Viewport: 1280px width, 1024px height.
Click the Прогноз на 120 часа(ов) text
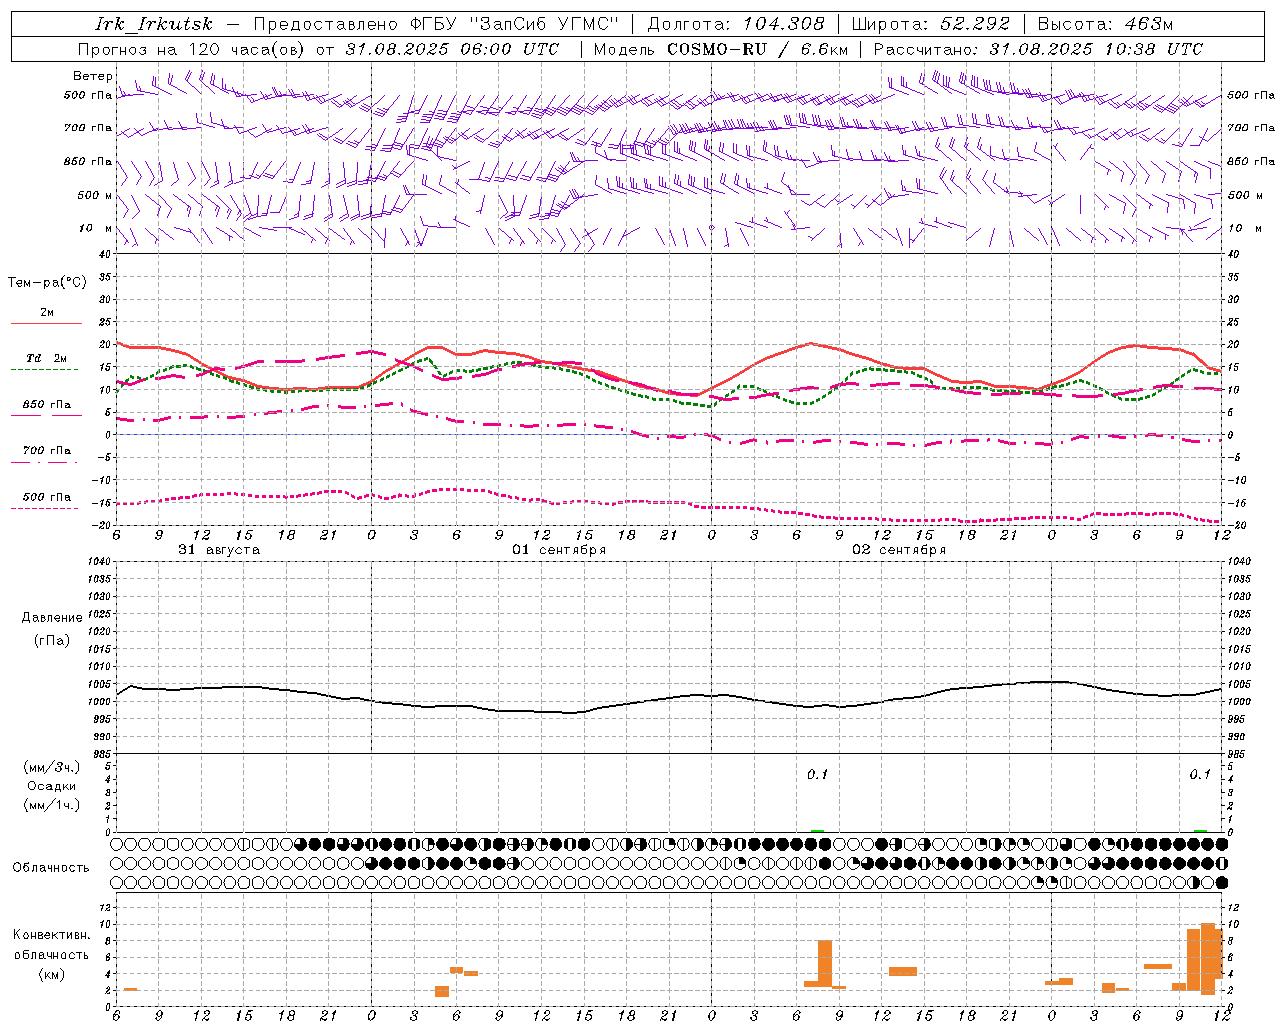pyautogui.click(x=193, y=49)
